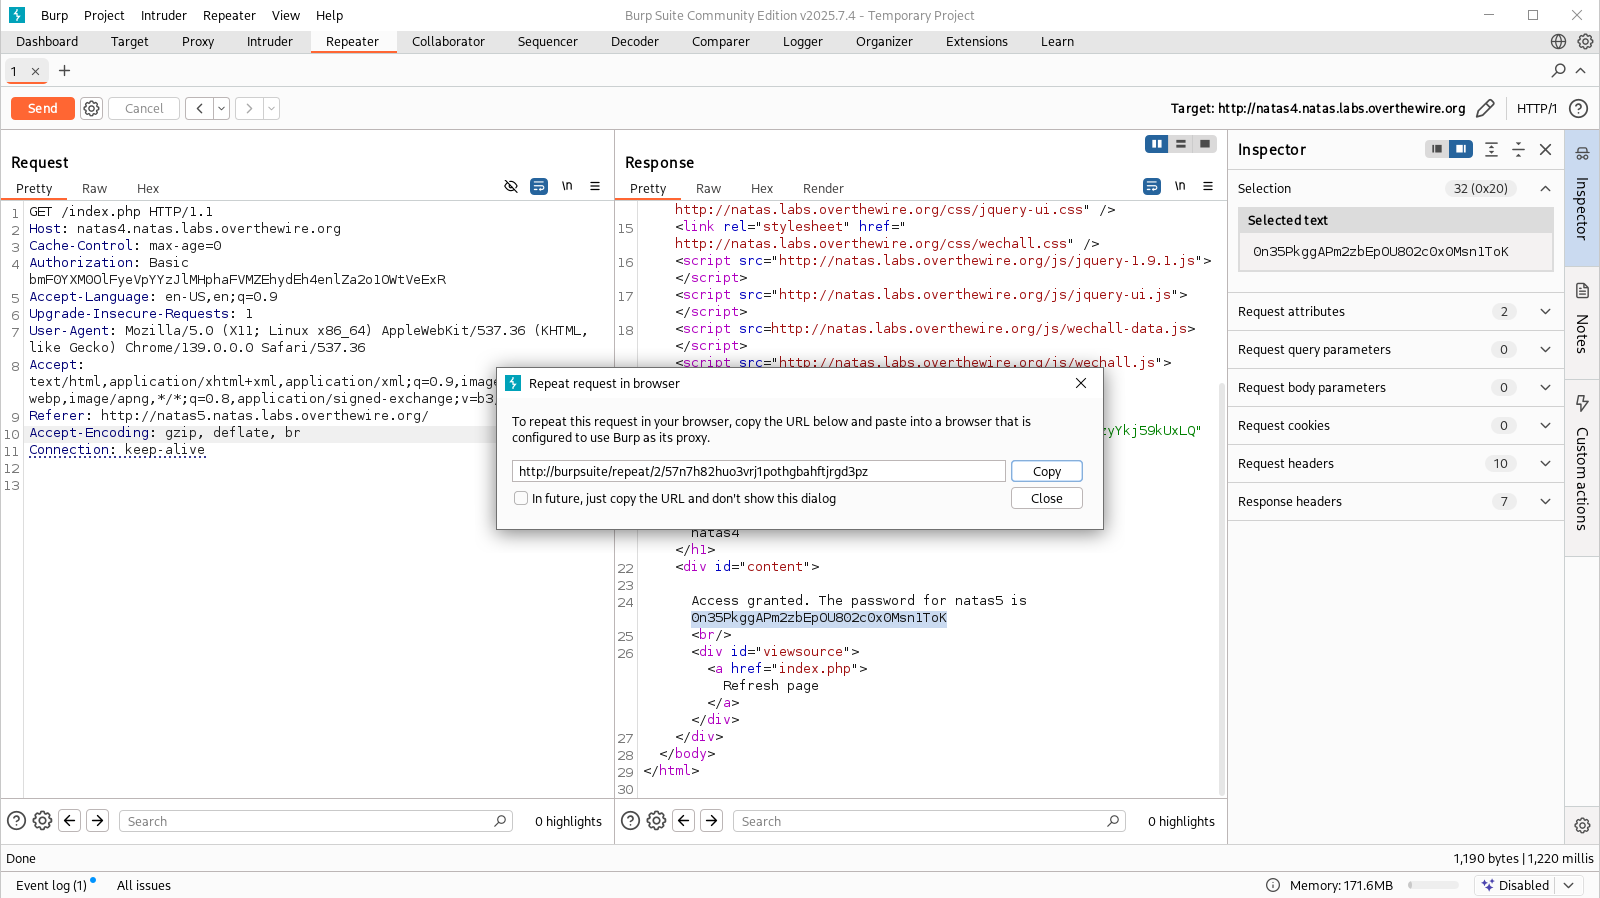Toggle line wrap icon in Response panel
The width and height of the screenshot is (1600, 898).
click(1152, 186)
